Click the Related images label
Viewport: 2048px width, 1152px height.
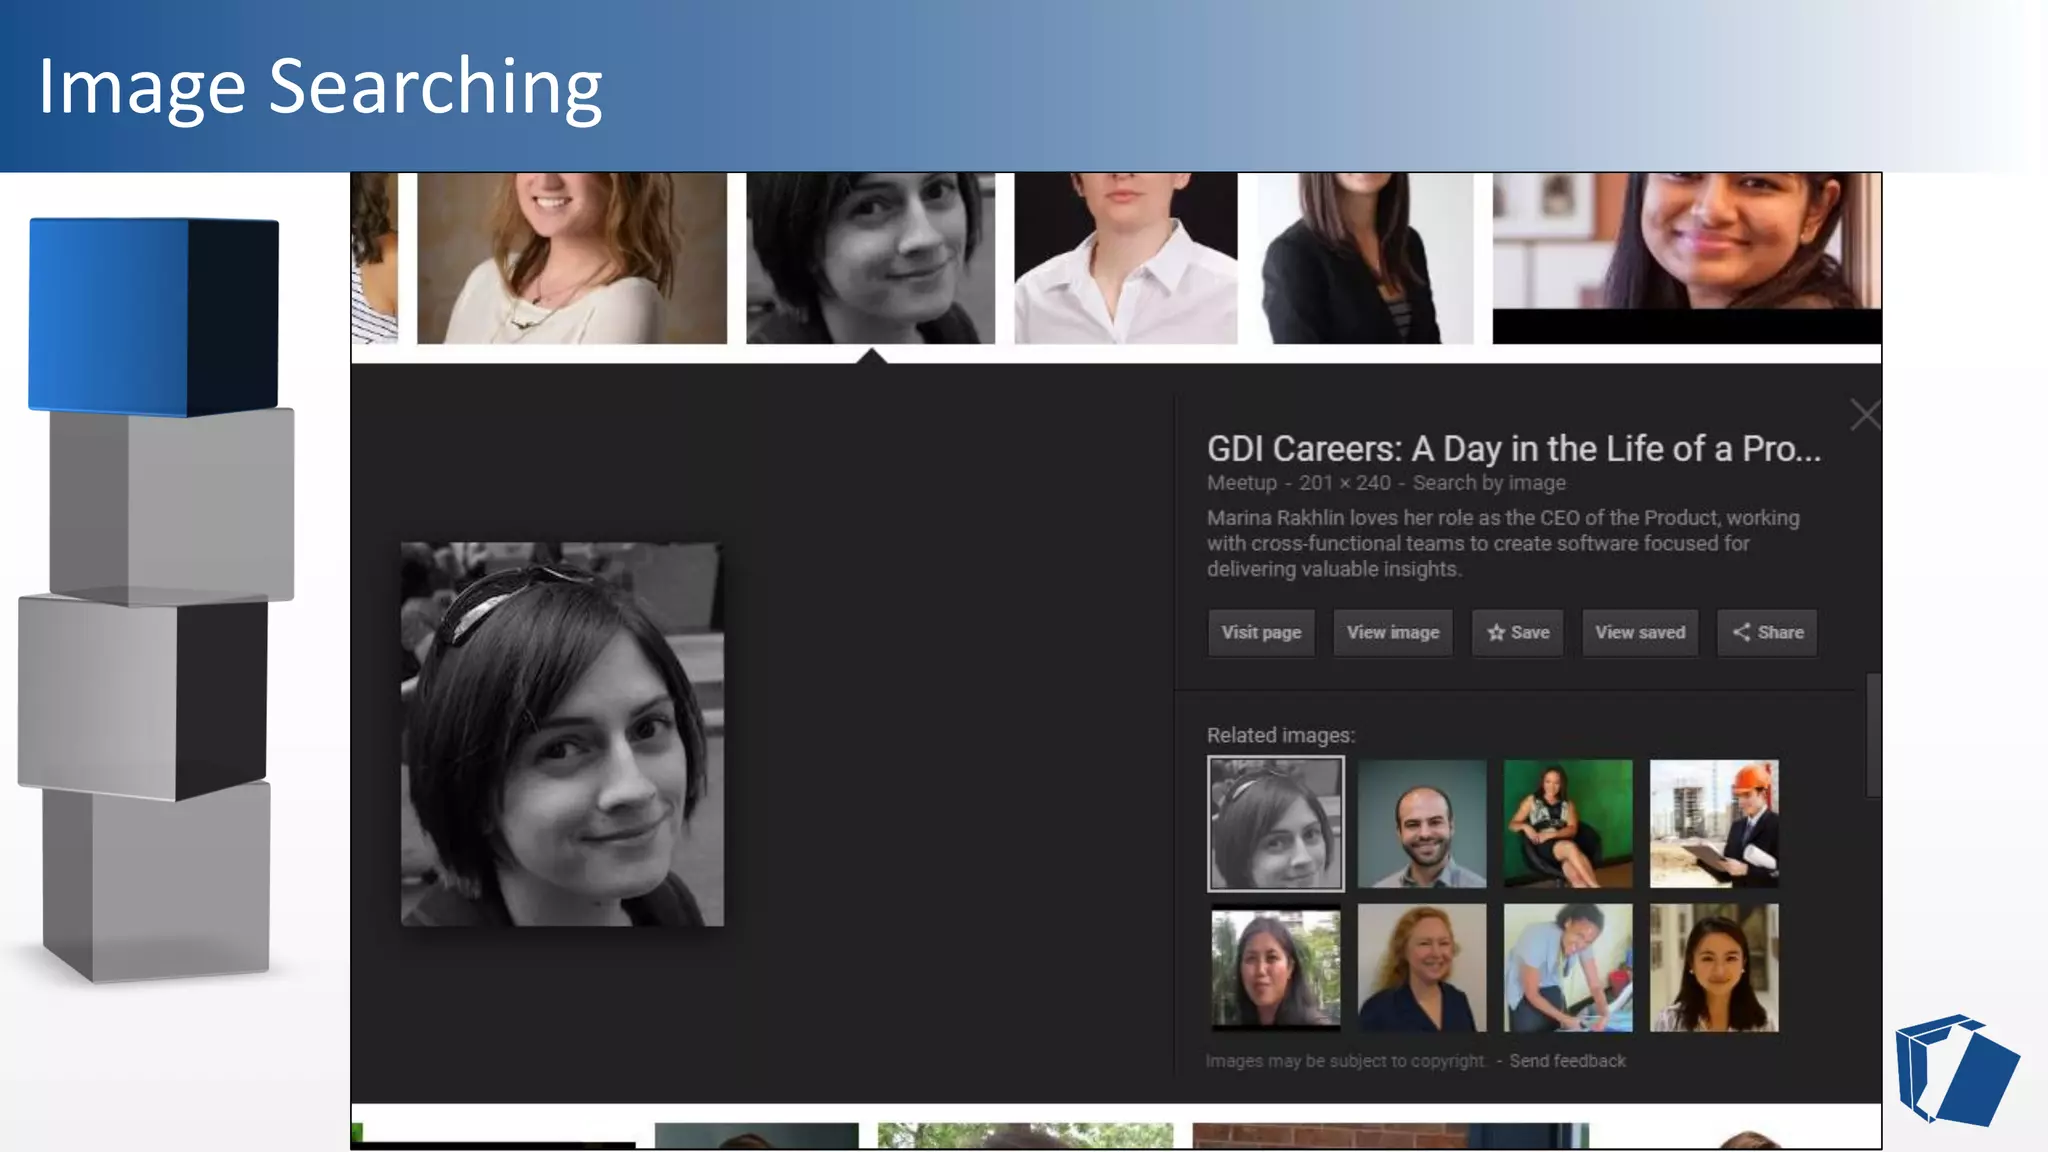[x=1281, y=735]
